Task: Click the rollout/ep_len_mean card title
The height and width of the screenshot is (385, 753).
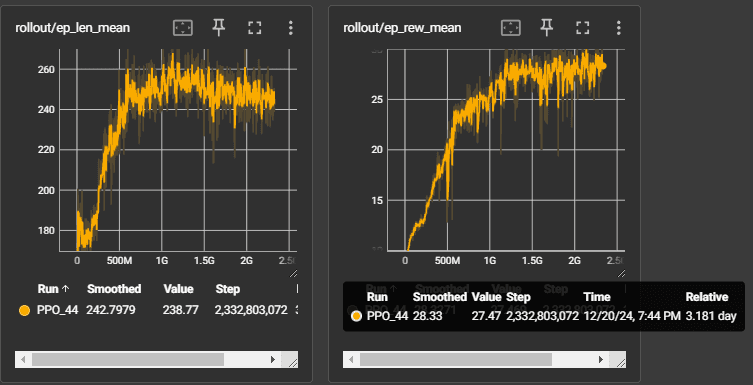Action: [x=73, y=28]
